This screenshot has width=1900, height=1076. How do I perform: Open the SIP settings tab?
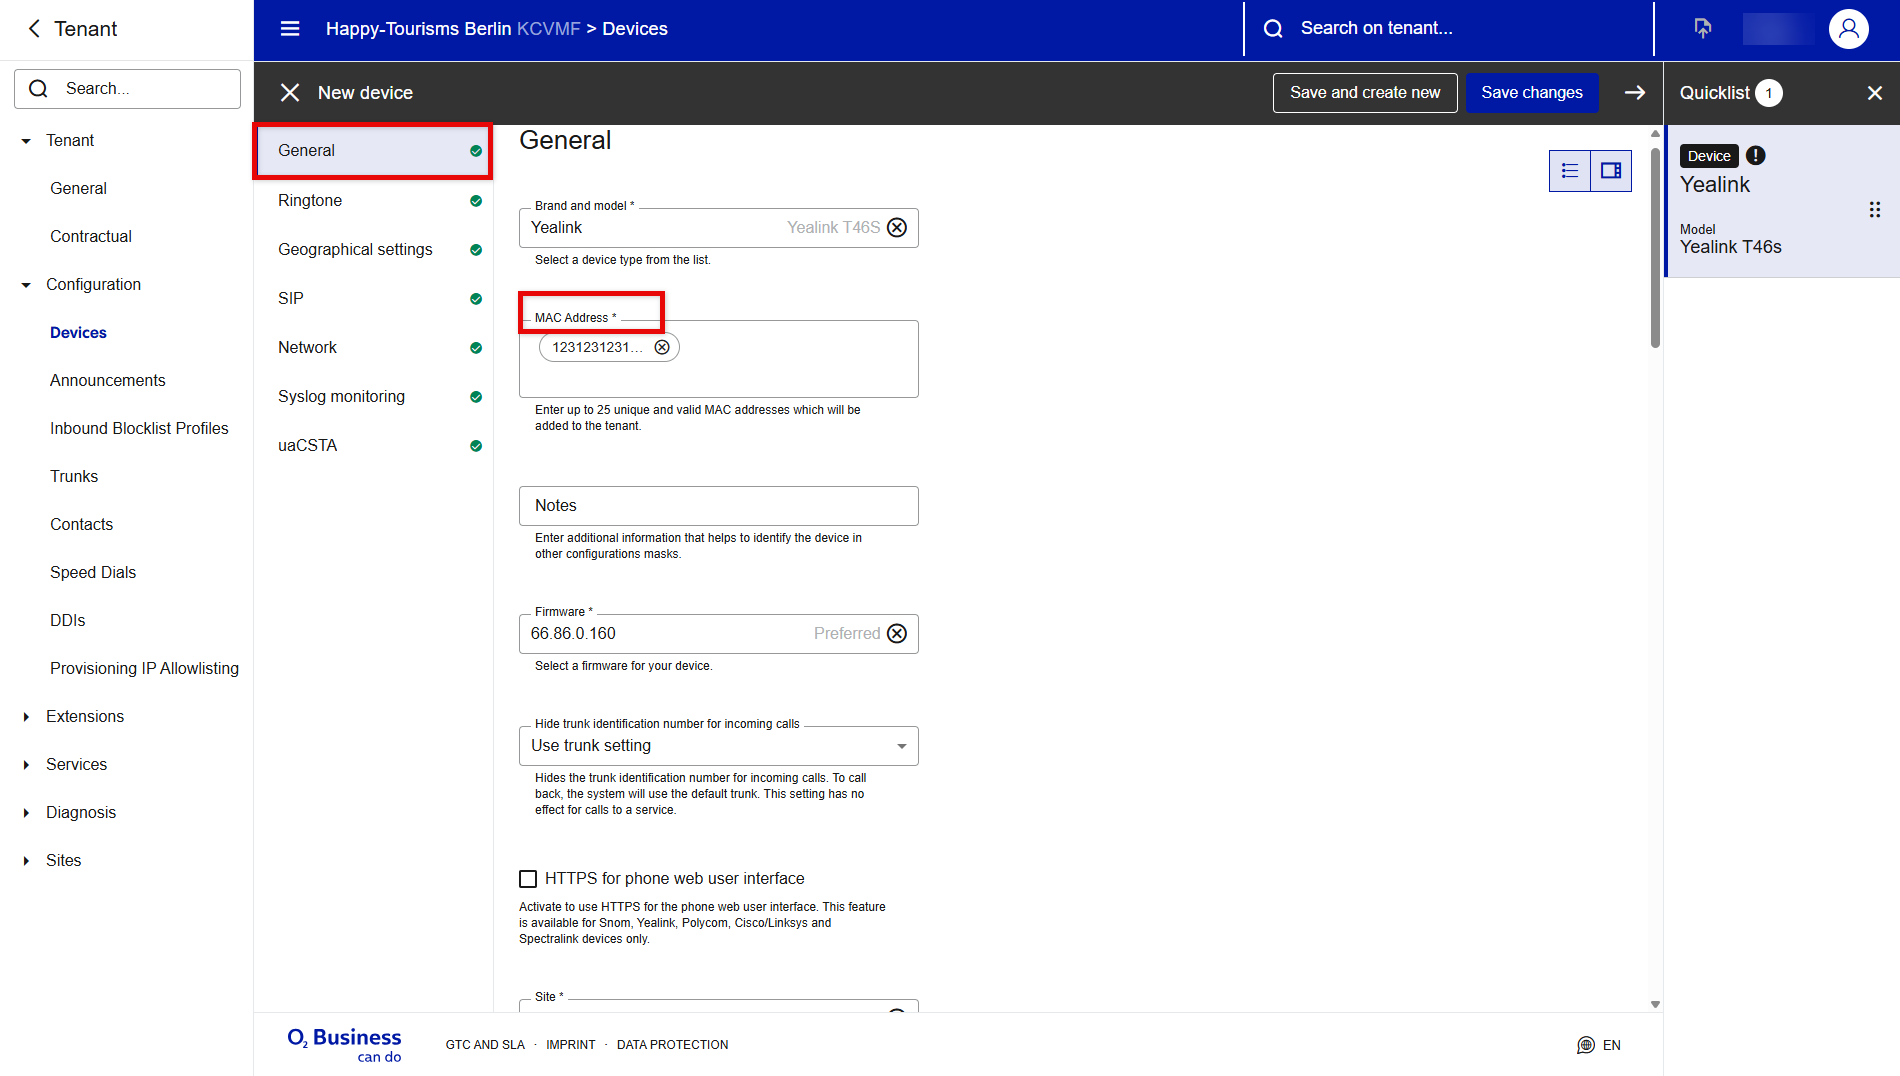pos(291,299)
